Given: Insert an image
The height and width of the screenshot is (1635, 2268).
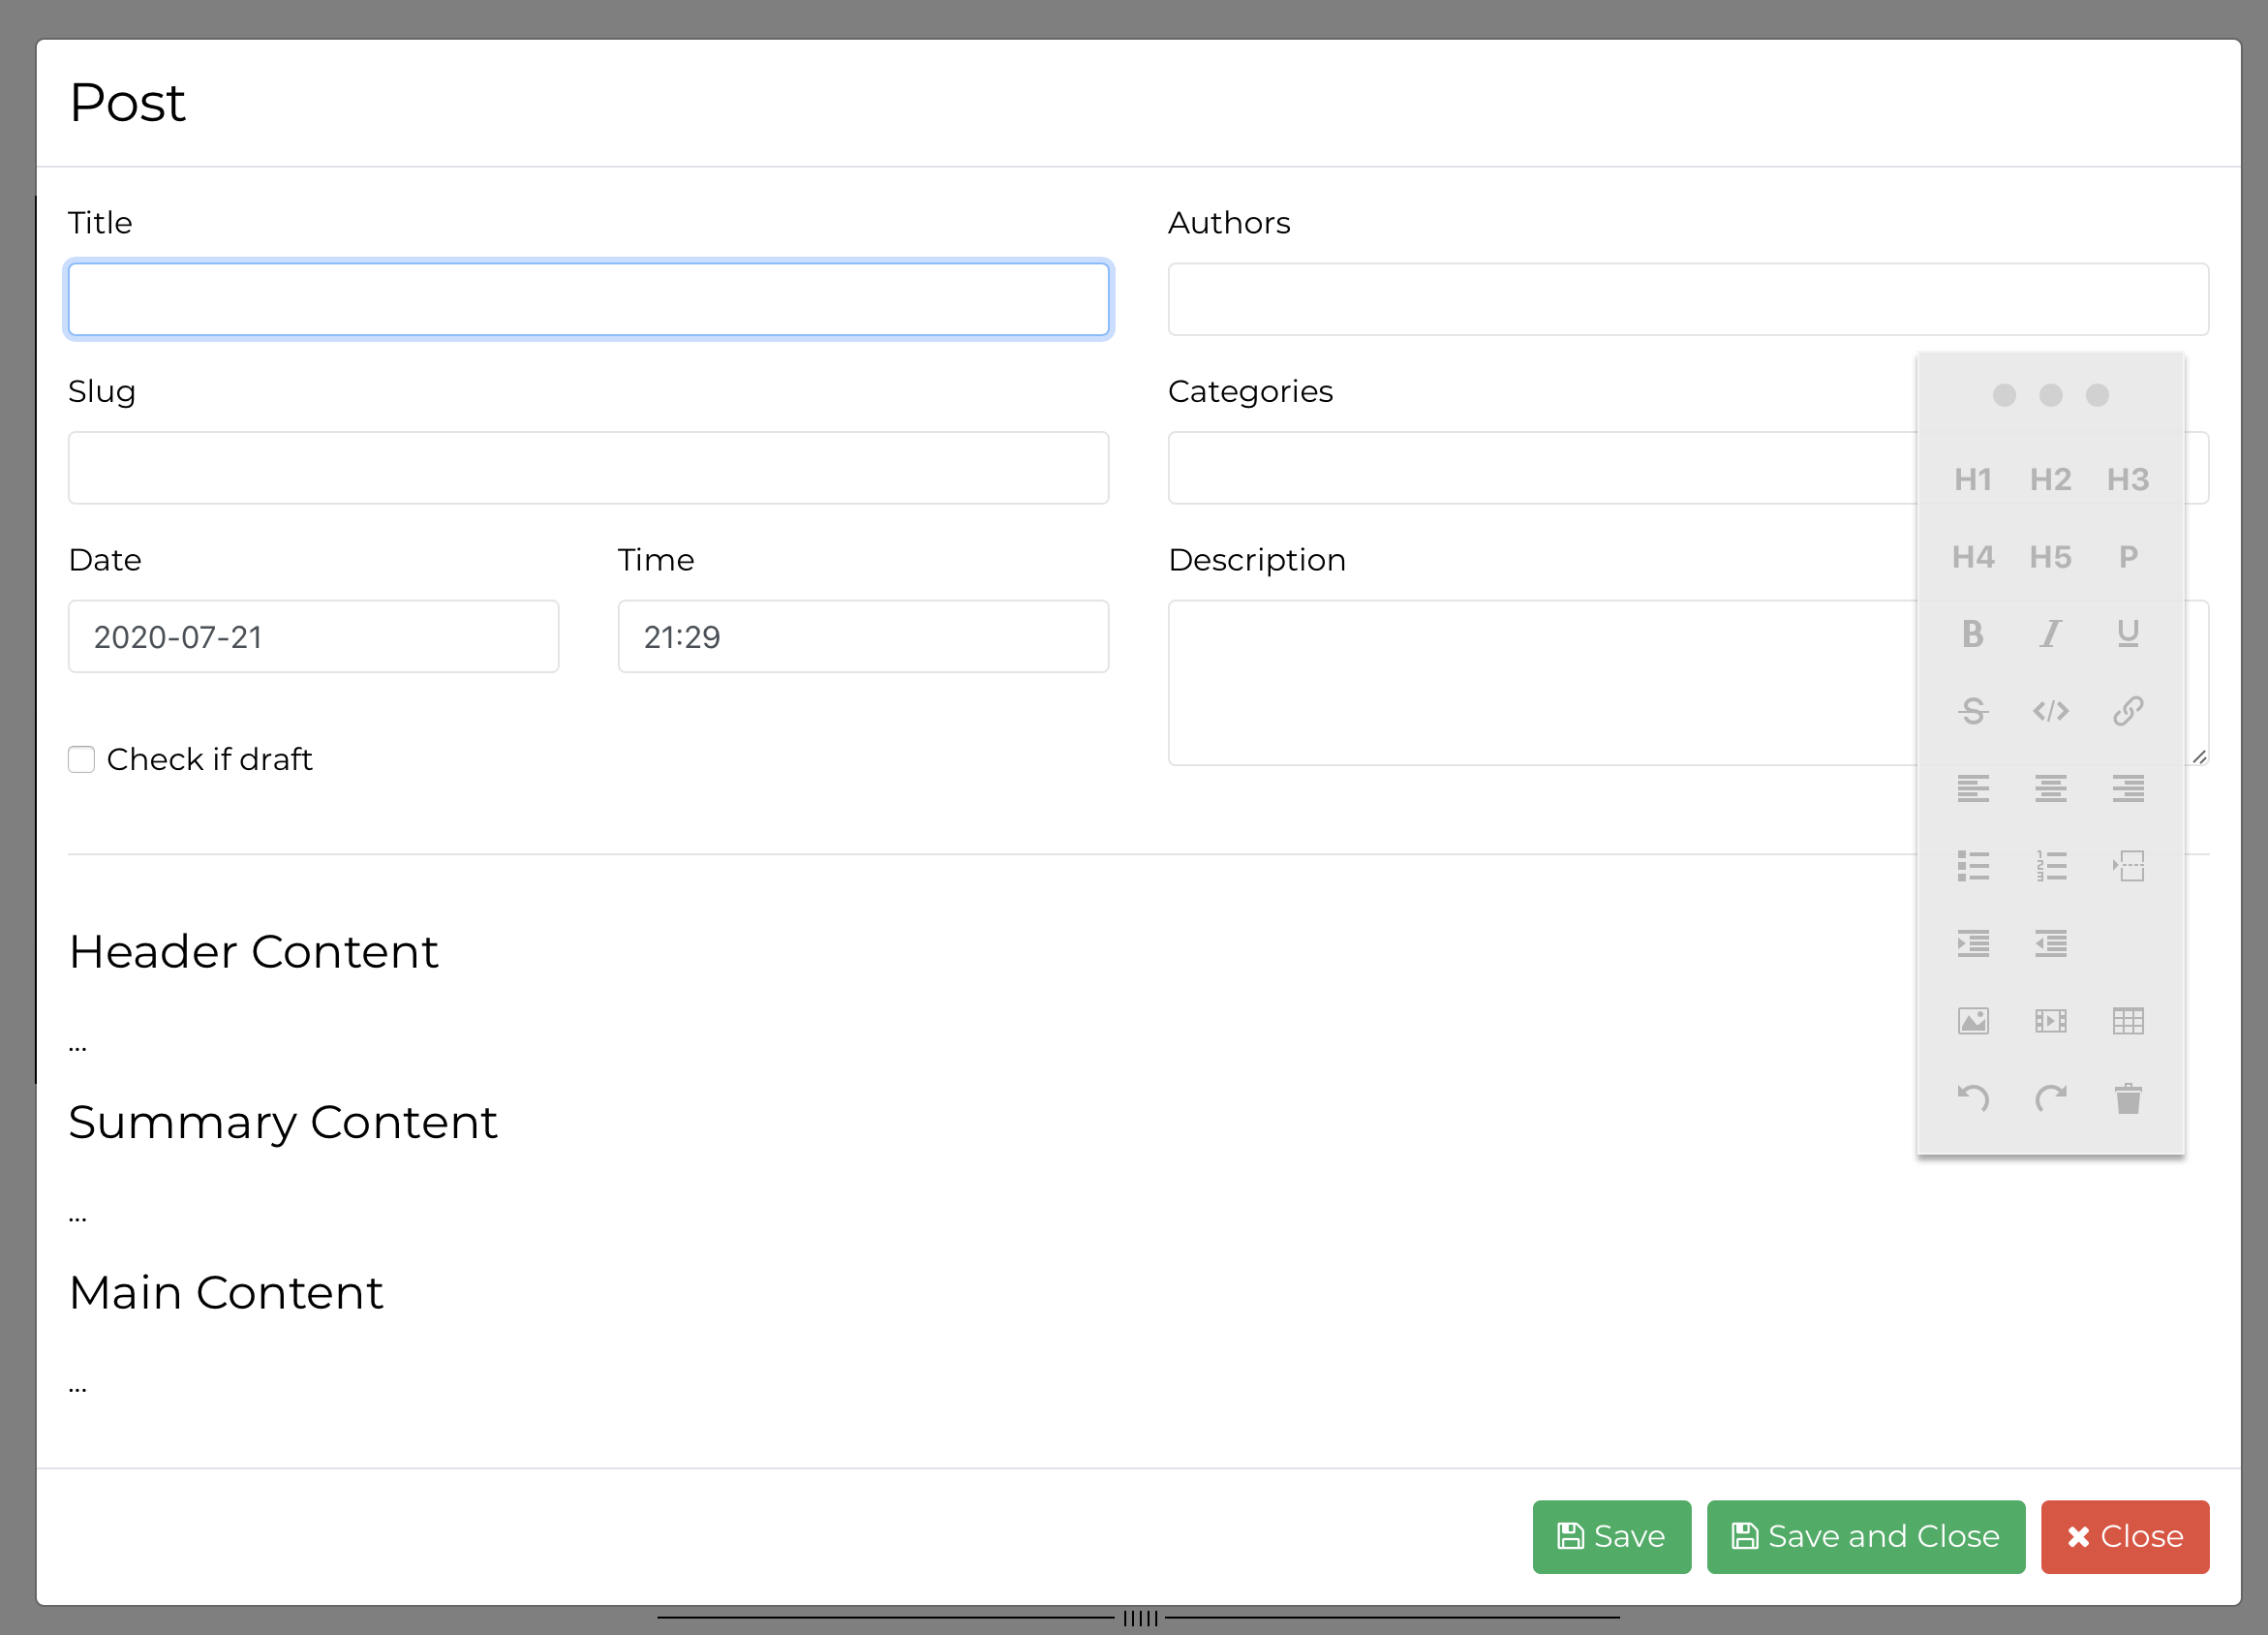Looking at the screenshot, I should [1972, 1021].
